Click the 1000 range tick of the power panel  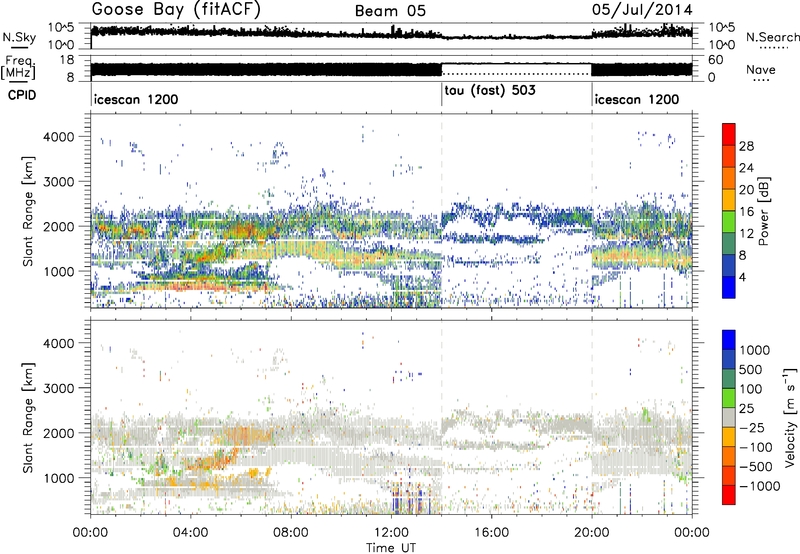tap(59, 271)
